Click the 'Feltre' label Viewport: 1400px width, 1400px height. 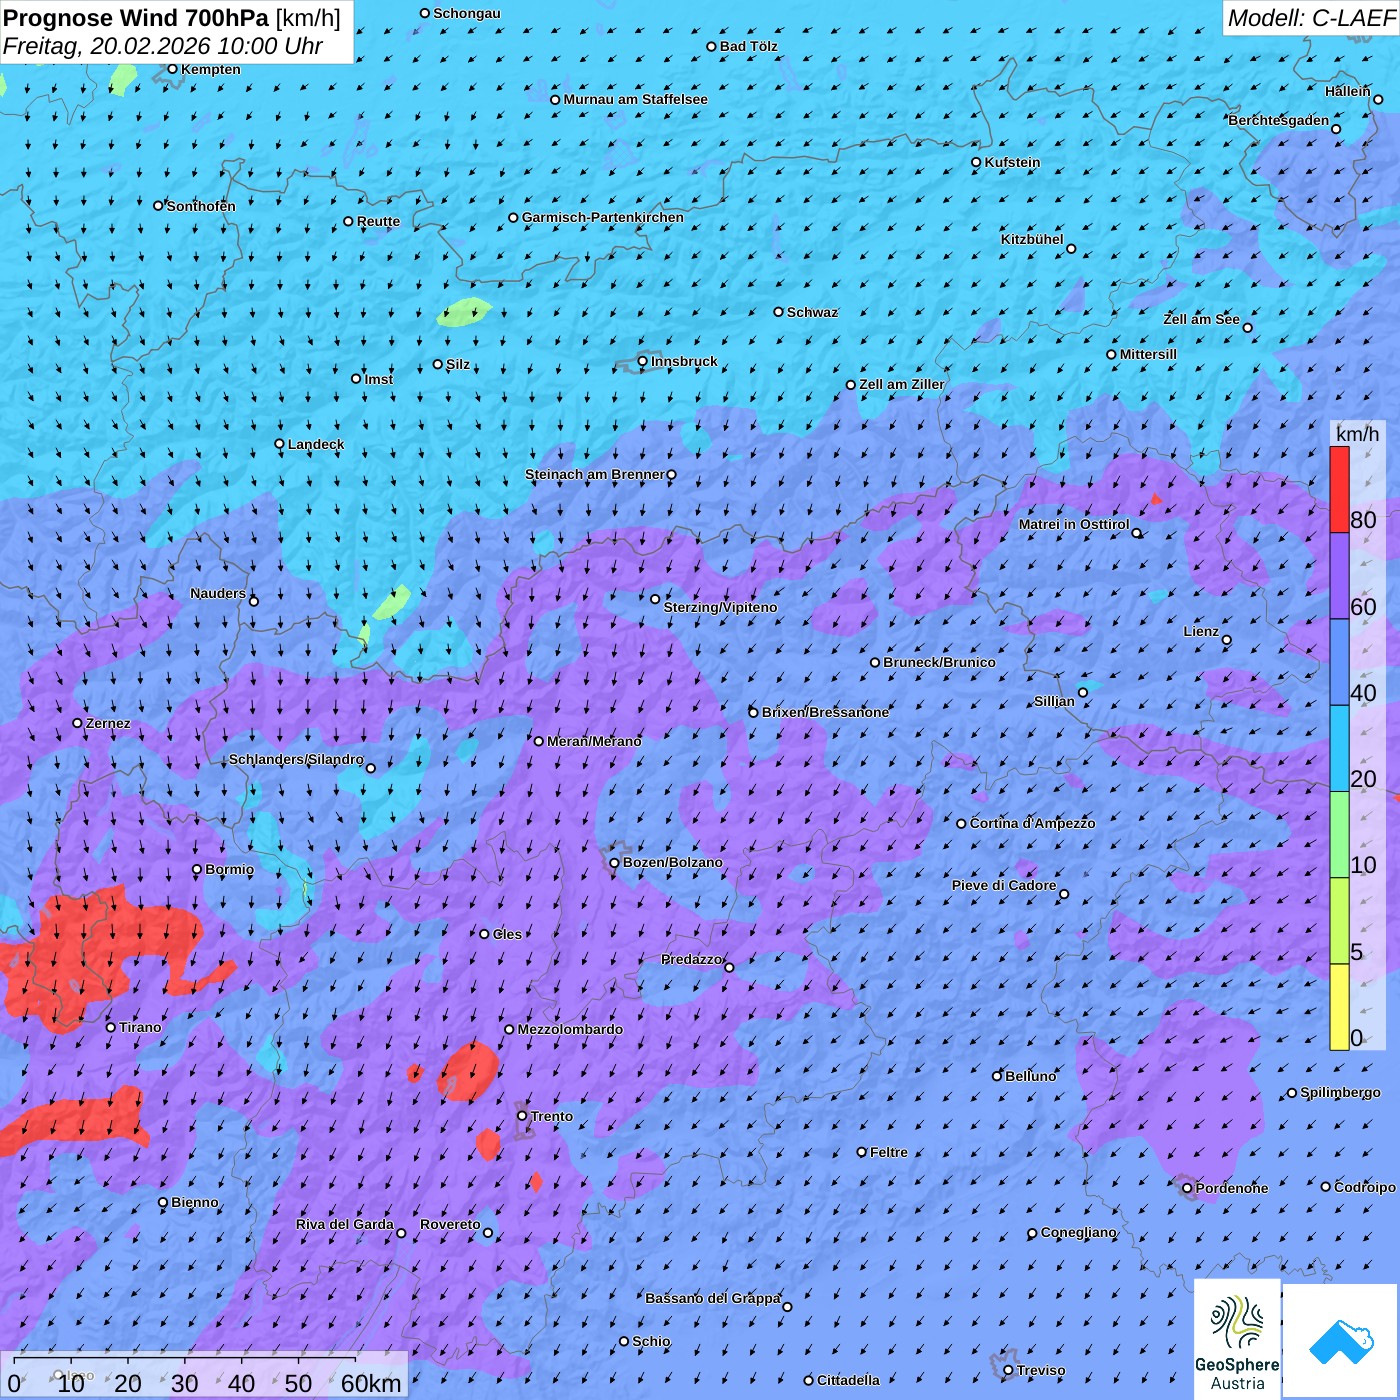pyautogui.click(x=889, y=1152)
